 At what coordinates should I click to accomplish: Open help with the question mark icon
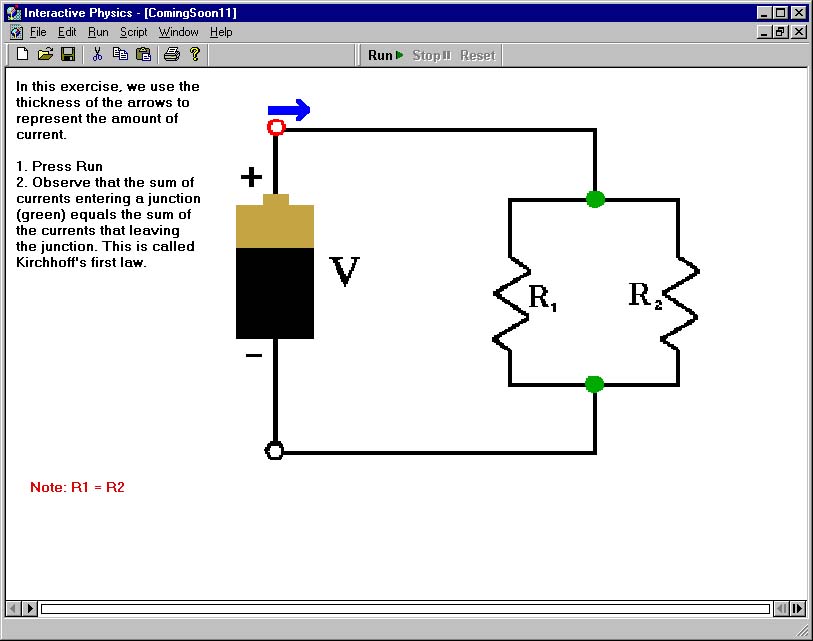(x=195, y=54)
